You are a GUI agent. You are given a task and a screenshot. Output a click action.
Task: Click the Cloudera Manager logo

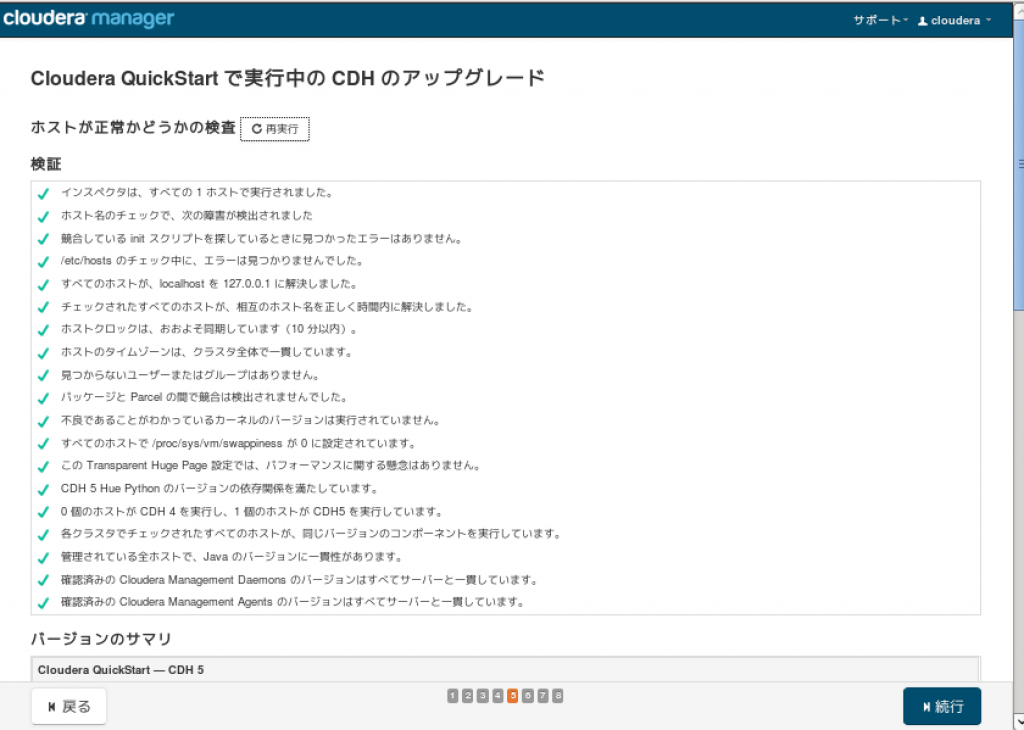(x=88, y=18)
